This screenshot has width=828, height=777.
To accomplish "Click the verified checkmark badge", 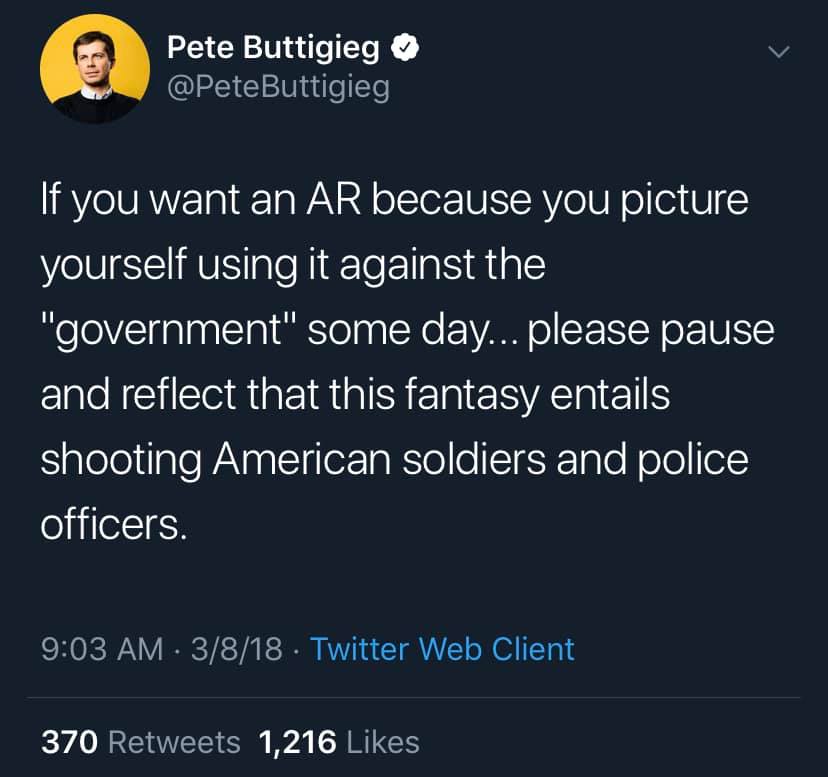I will pos(405,48).
